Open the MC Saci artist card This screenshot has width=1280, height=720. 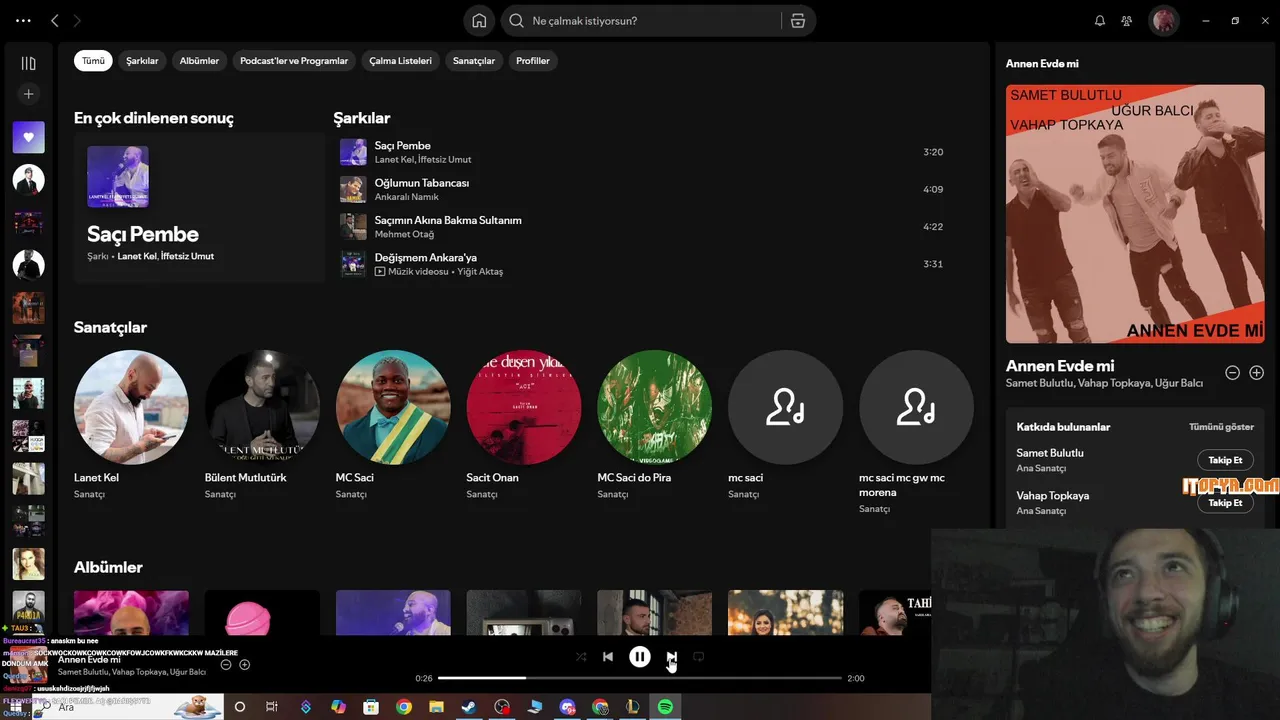pos(393,425)
